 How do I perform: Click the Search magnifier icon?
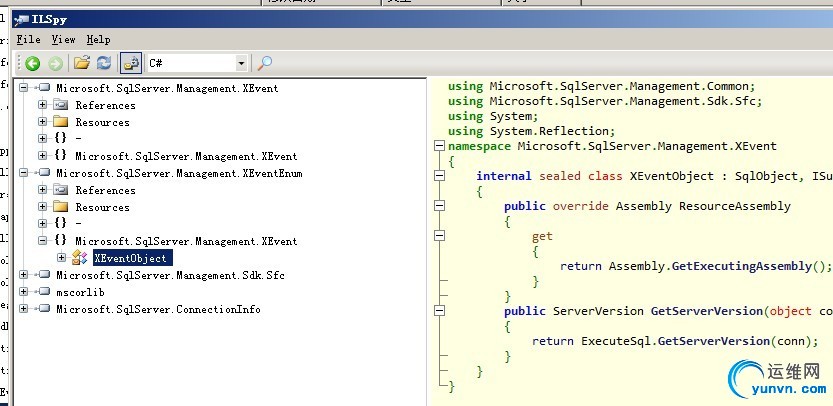point(265,63)
